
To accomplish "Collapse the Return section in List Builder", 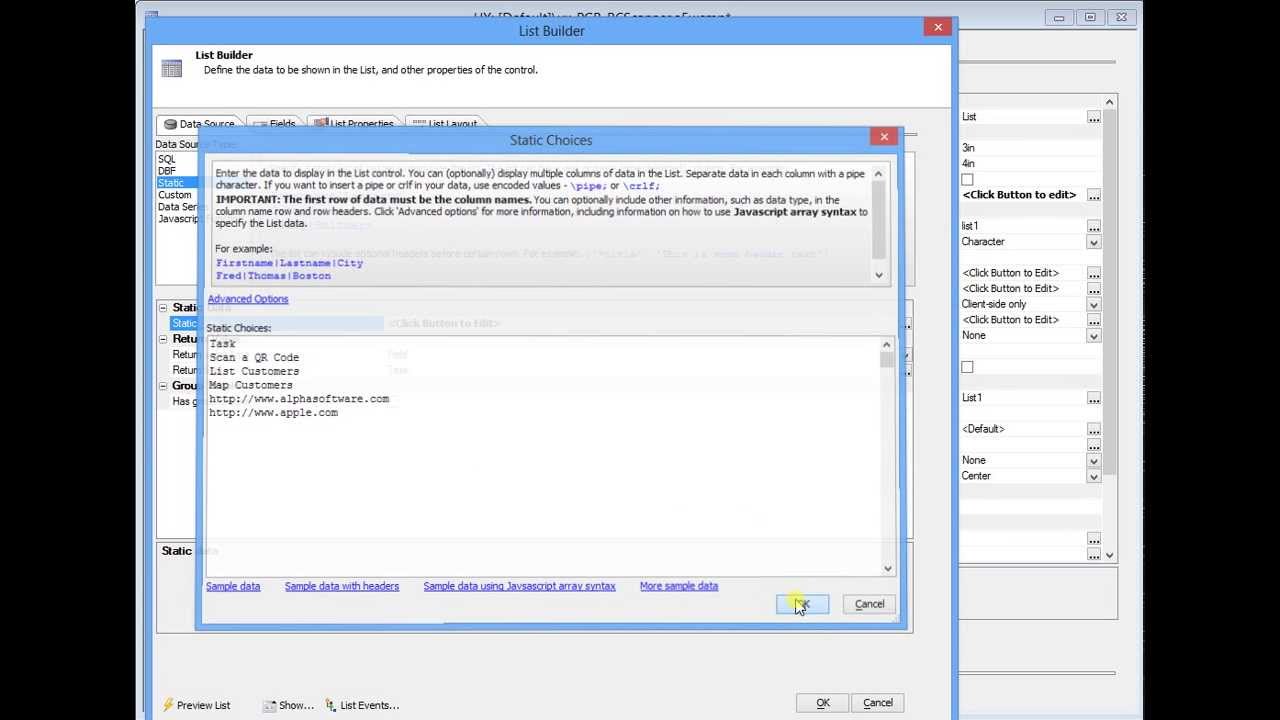I will 163,339.
